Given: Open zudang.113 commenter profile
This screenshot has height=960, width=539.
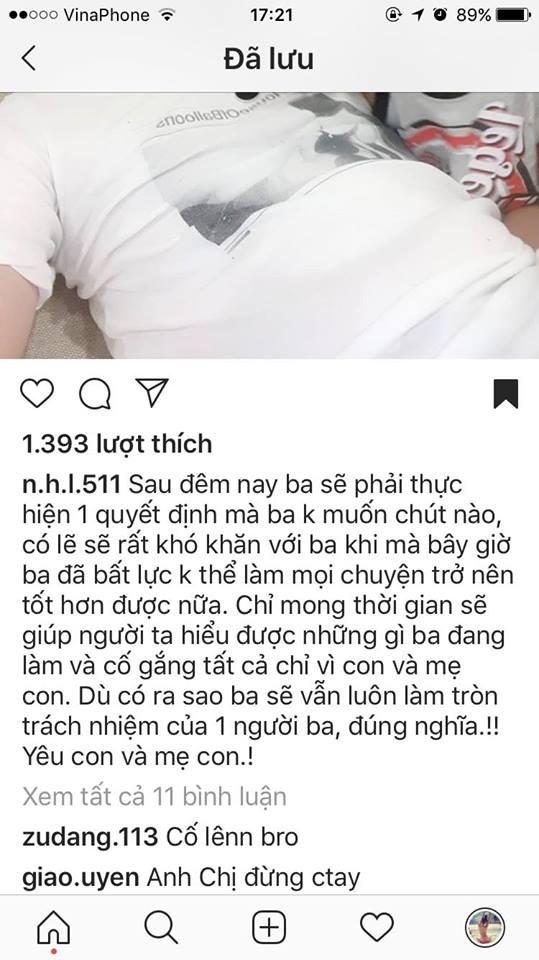Looking at the screenshot, I should point(90,837).
